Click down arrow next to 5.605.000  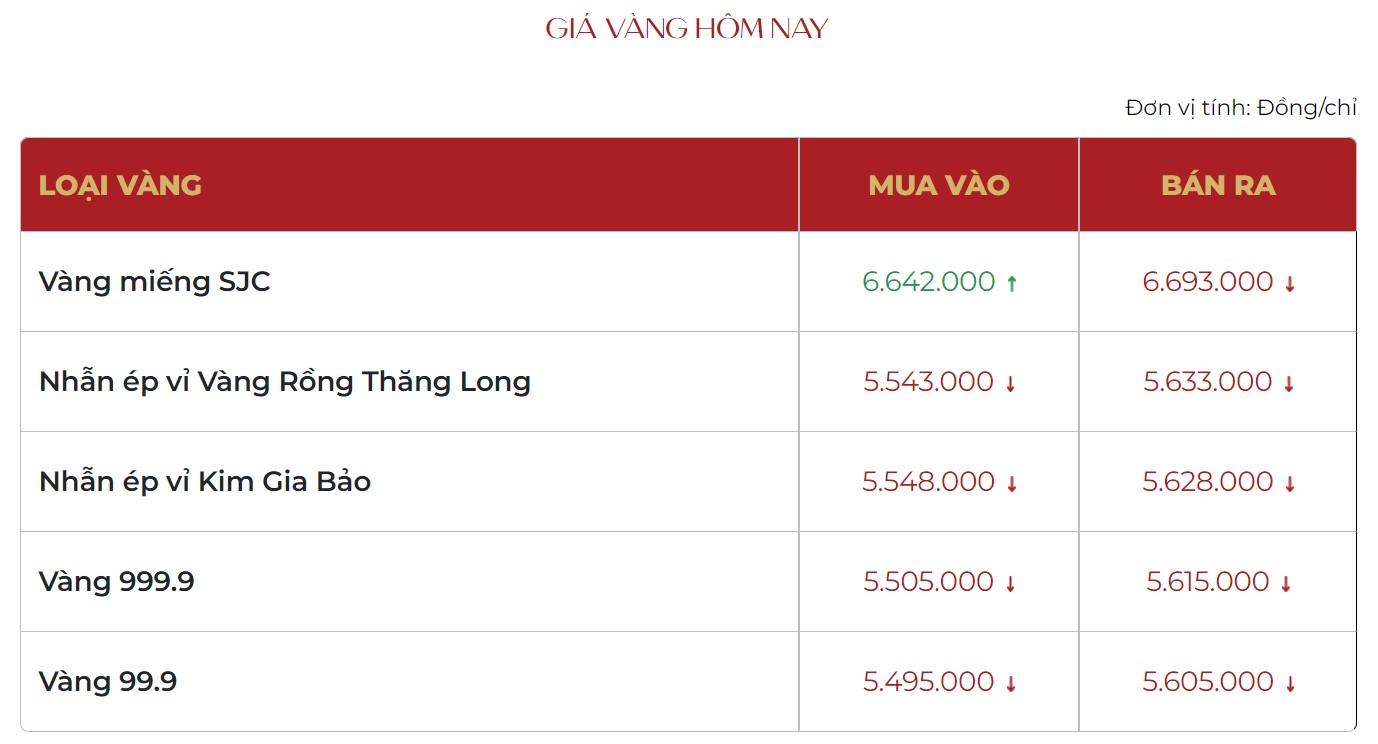[x=1290, y=684]
